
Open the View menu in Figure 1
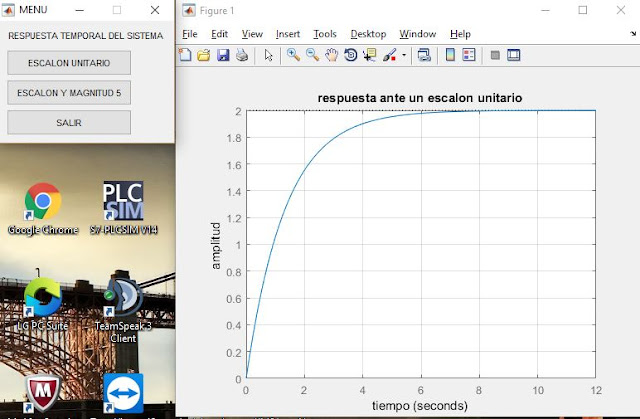(252, 34)
